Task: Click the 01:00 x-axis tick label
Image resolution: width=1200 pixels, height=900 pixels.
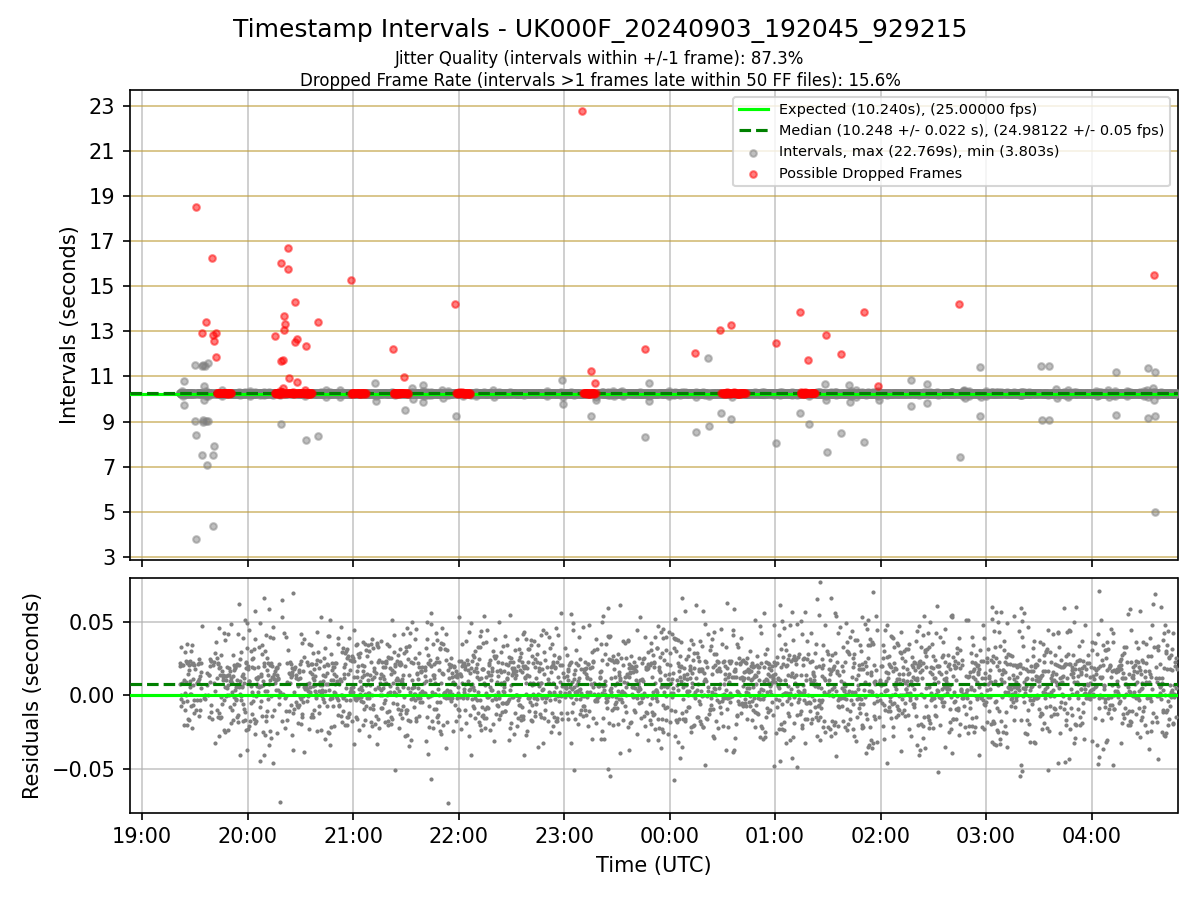Action: [775, 835]
